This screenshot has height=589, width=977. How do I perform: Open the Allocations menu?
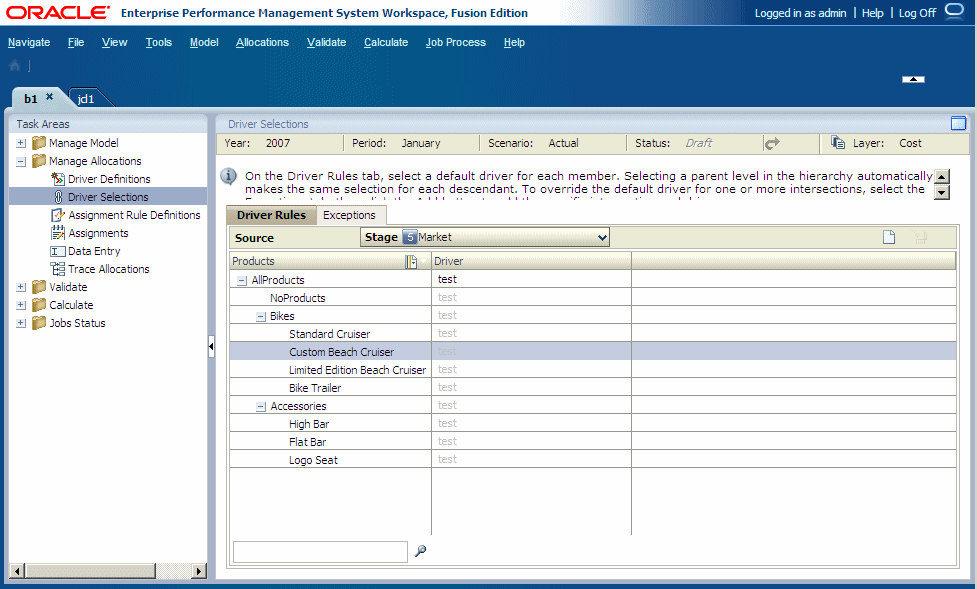pyautogui.click(x=262, y=42)
